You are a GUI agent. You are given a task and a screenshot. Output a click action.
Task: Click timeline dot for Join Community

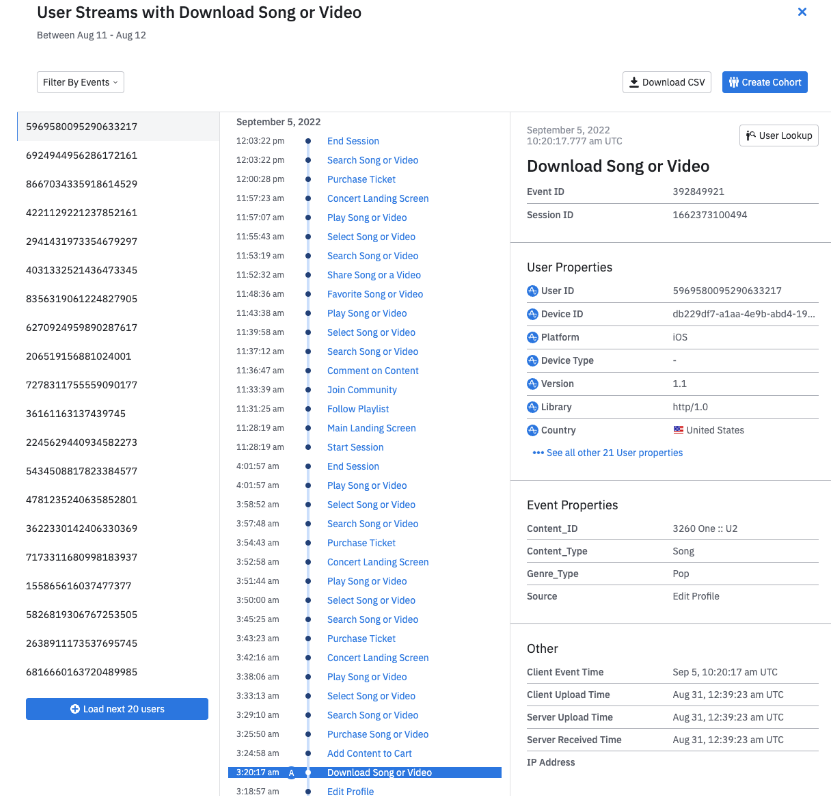tap(308, 390)
